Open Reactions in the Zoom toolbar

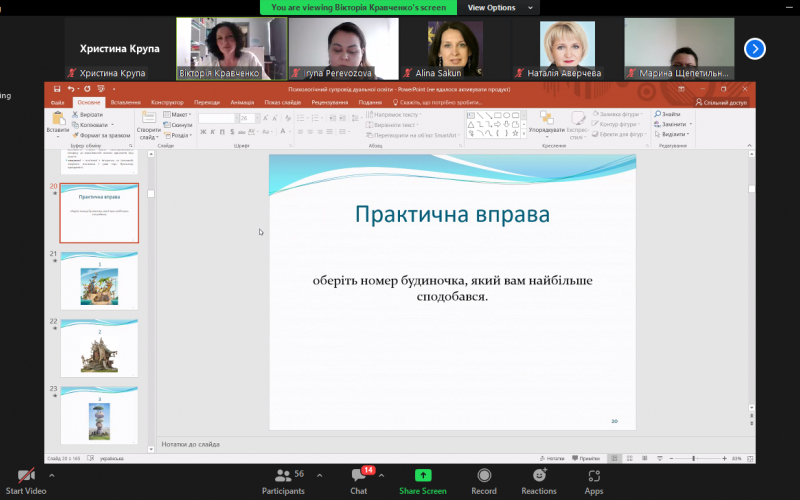(x=539, y=482)
